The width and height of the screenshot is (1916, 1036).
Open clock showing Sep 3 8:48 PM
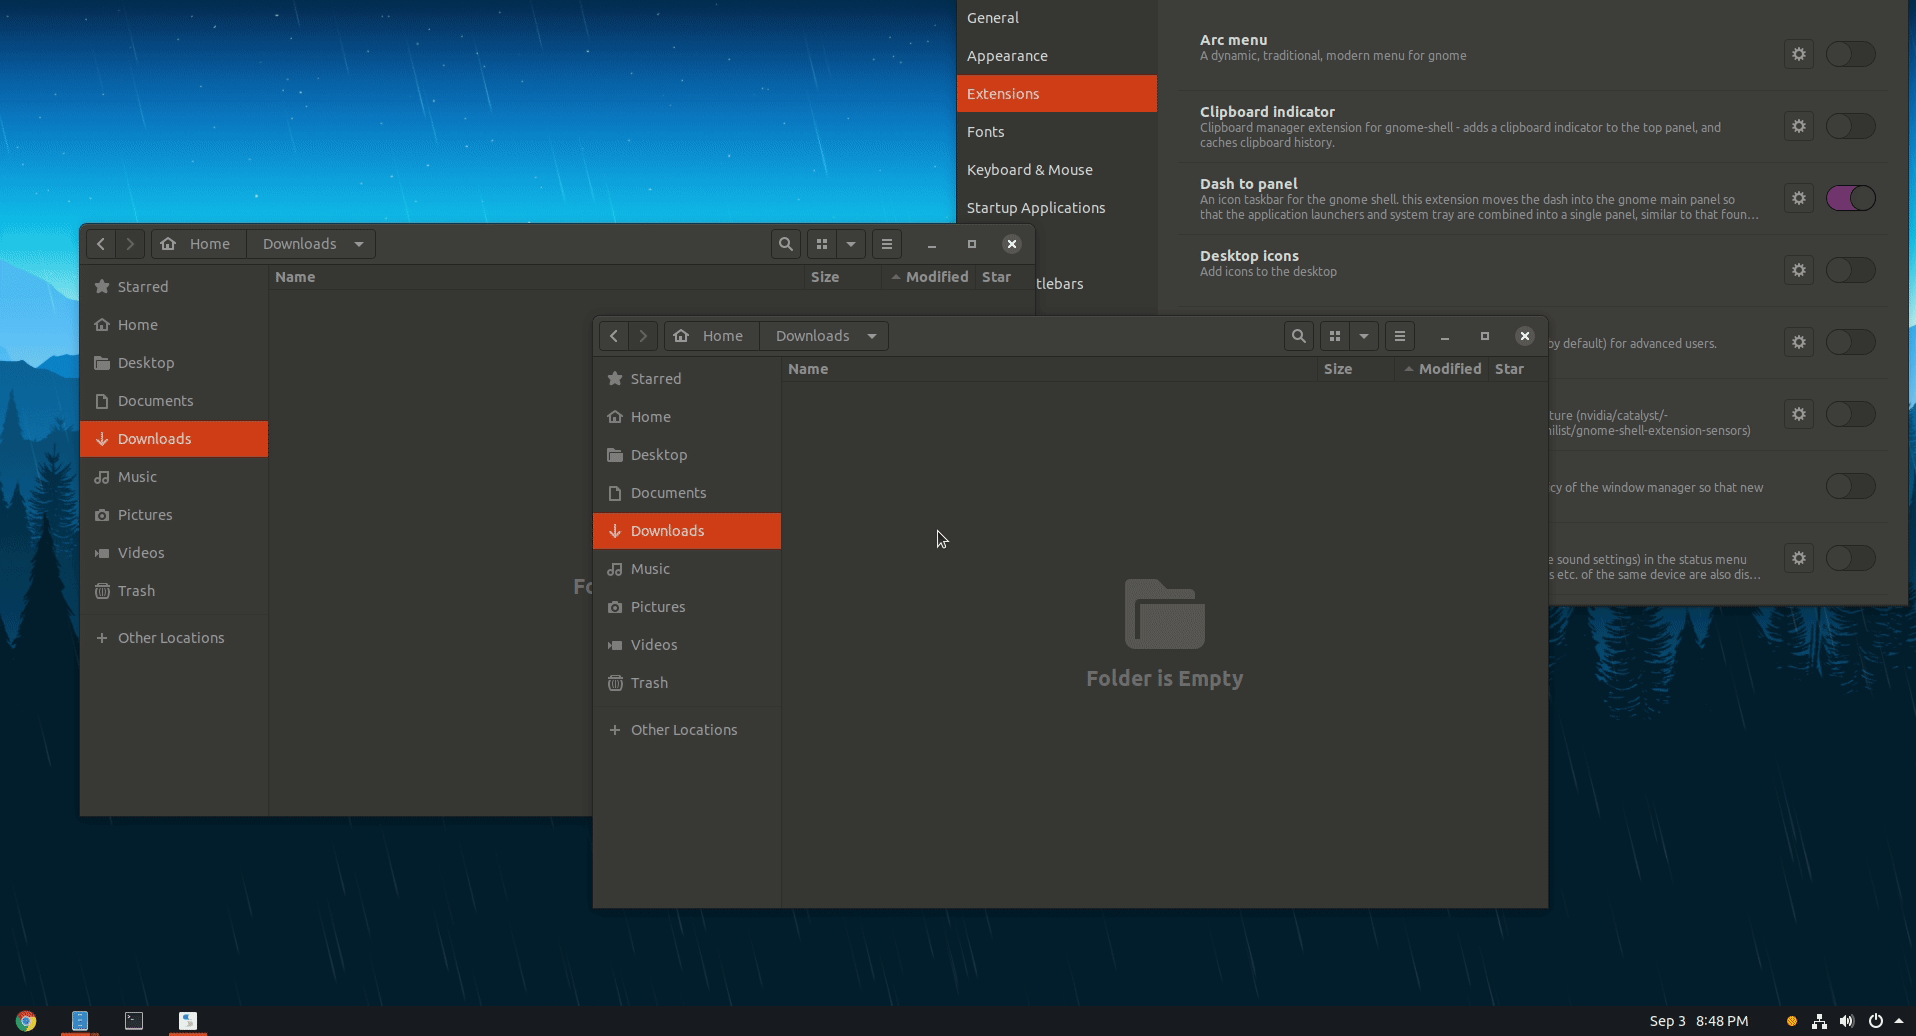[x=1698, y=1021]
